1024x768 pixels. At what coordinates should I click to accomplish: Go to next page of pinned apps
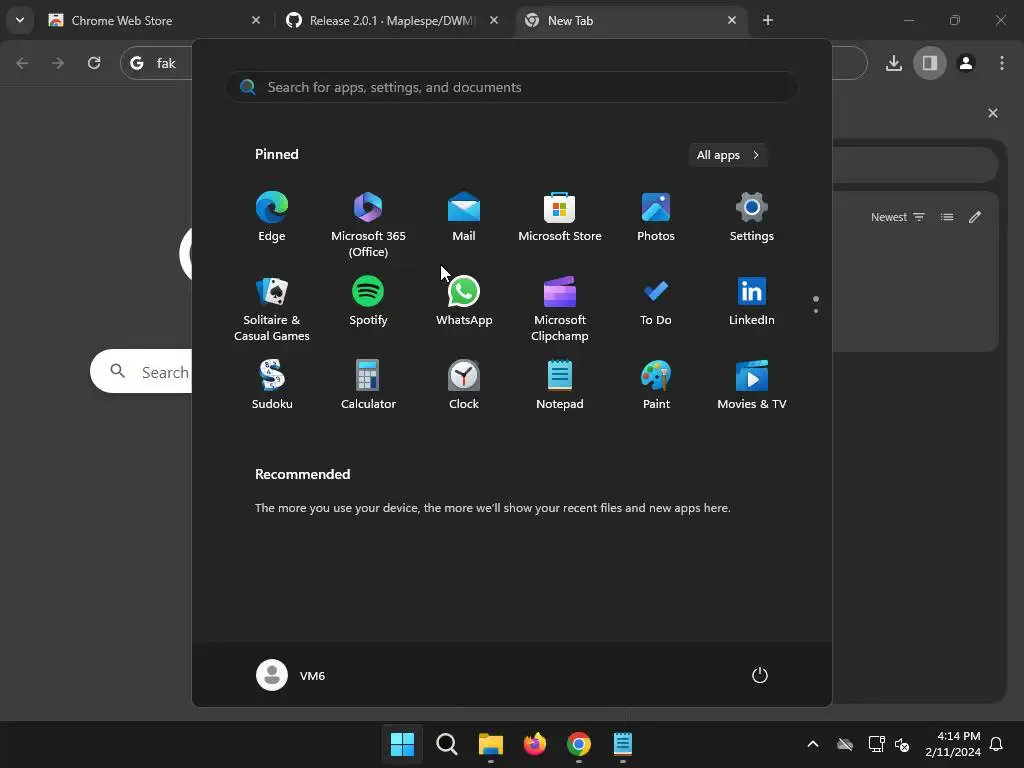[816, 310]
